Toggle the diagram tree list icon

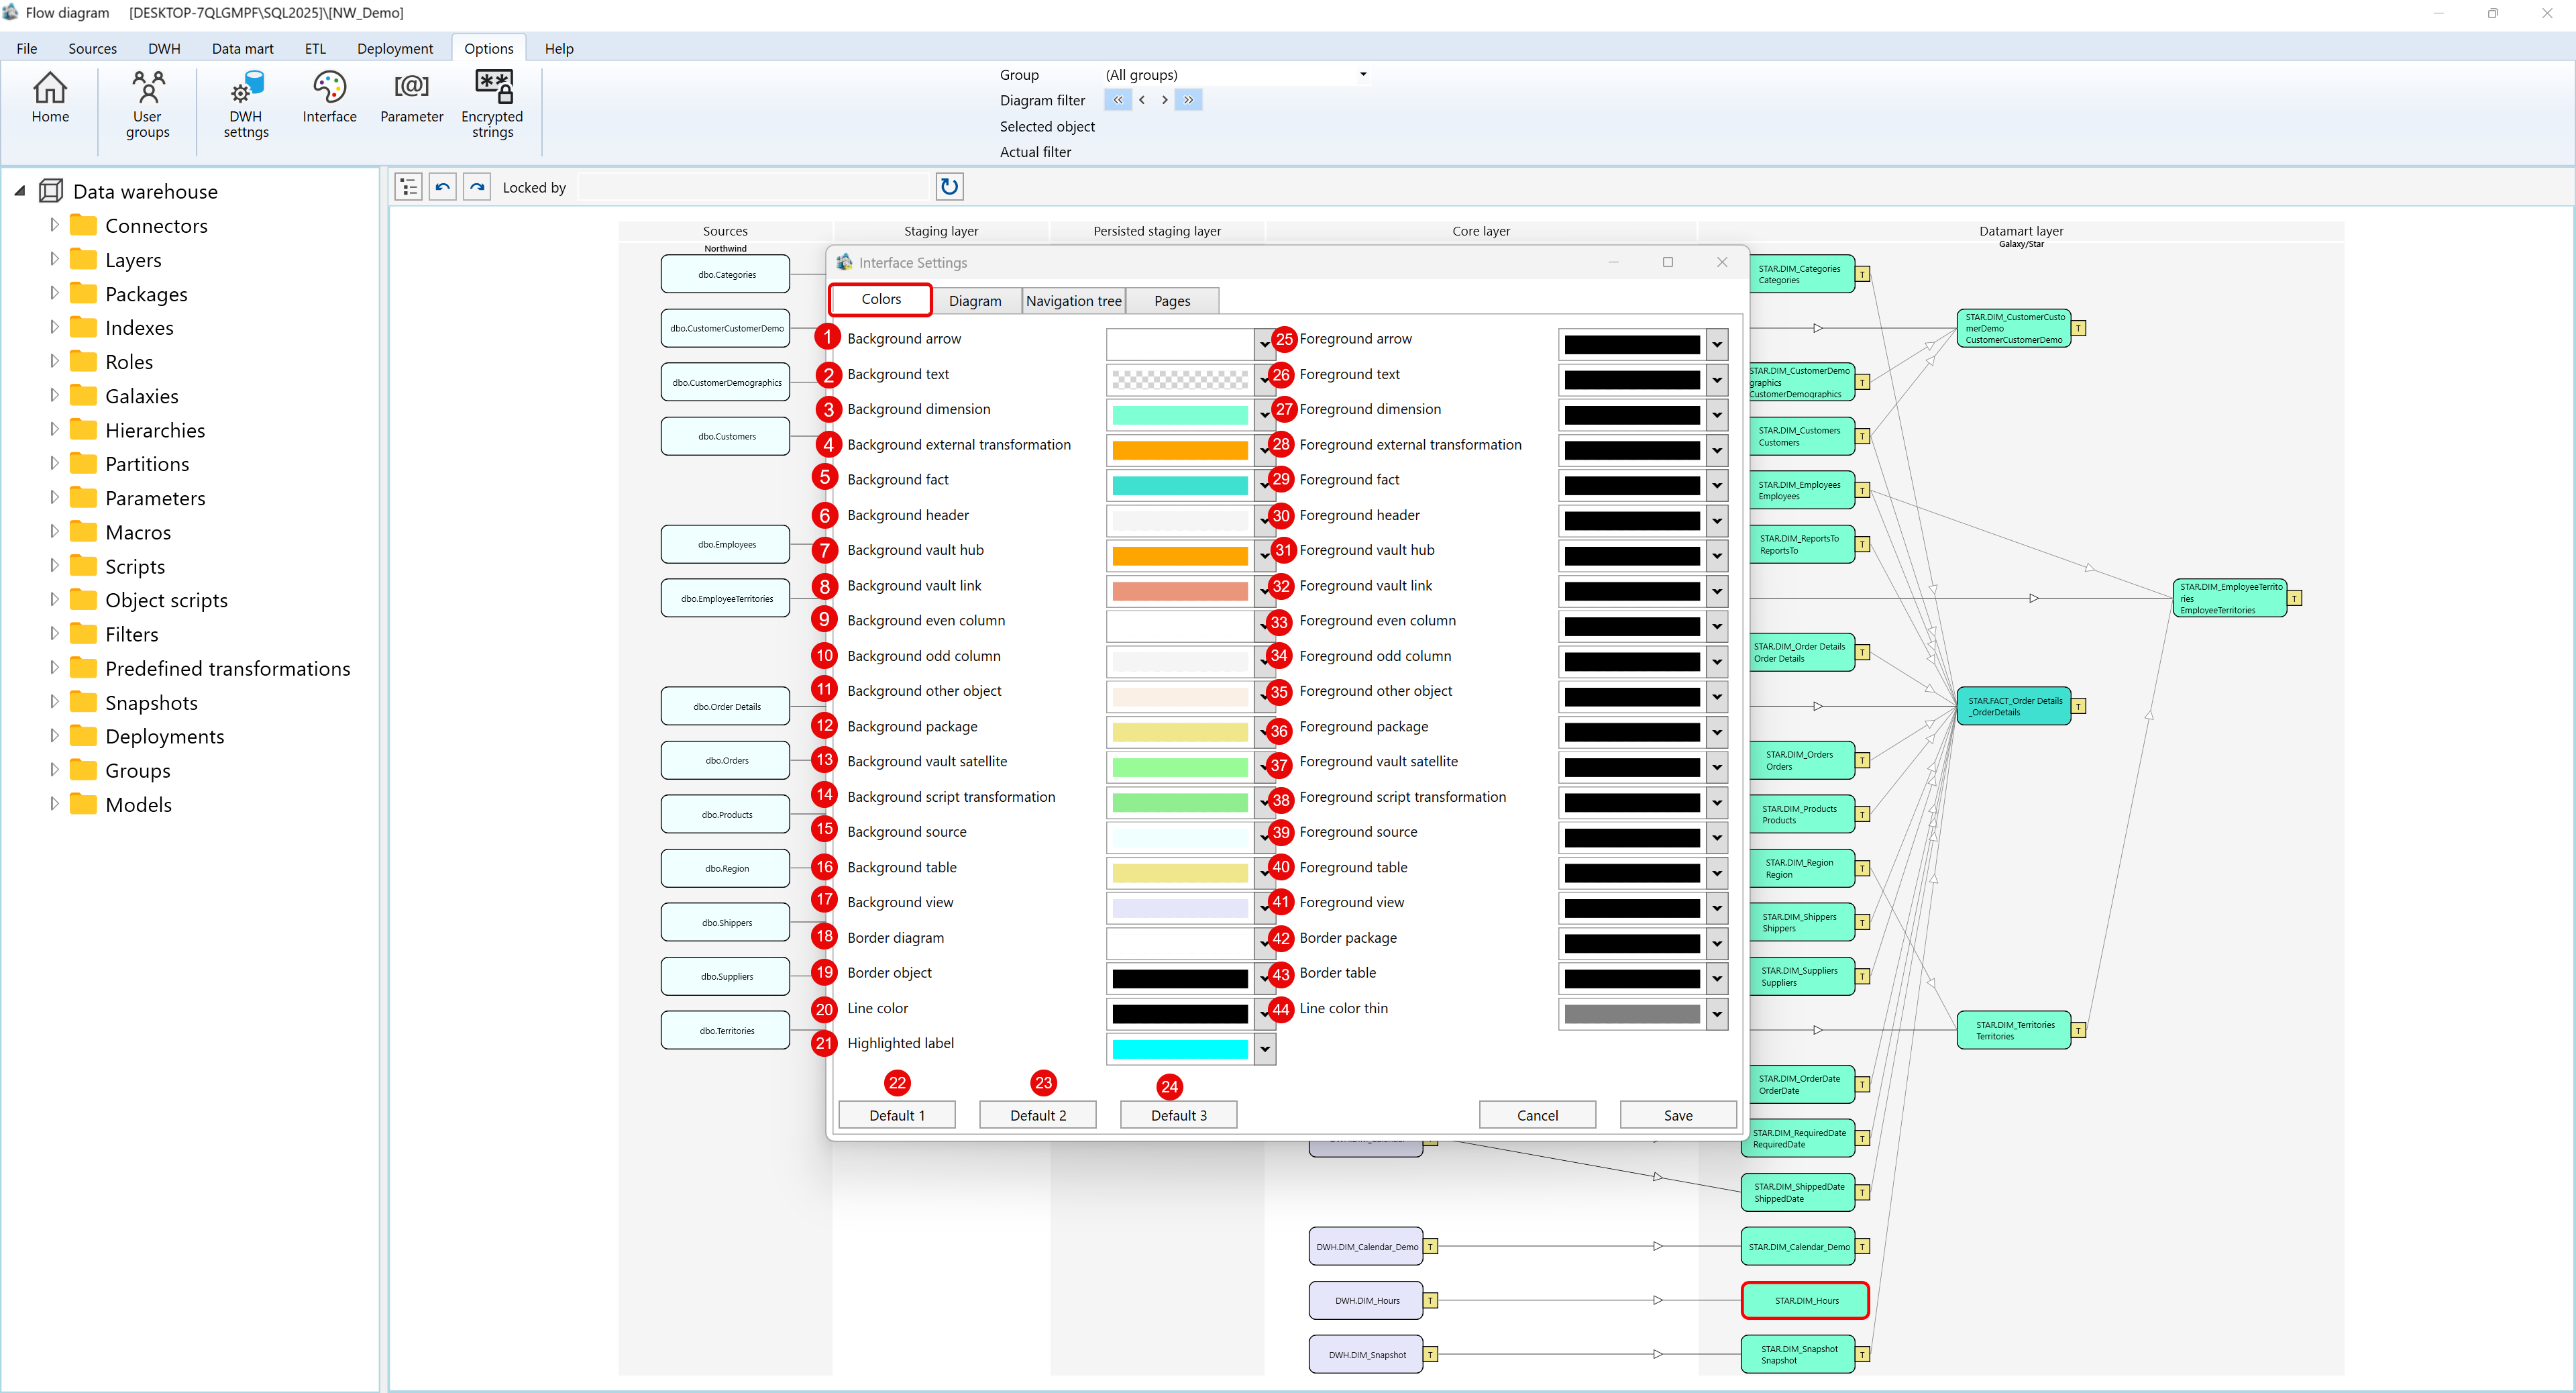click(x=408, y=187)
